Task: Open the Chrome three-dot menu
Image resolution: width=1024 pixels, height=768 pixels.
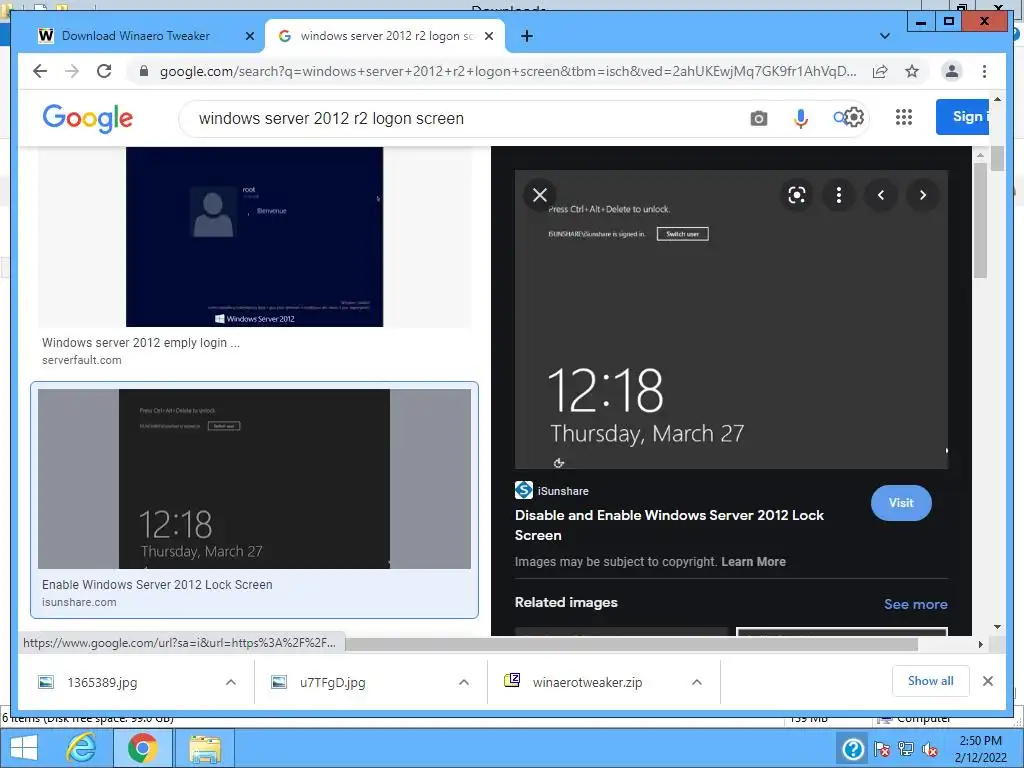Action: [x=984, y=71]
